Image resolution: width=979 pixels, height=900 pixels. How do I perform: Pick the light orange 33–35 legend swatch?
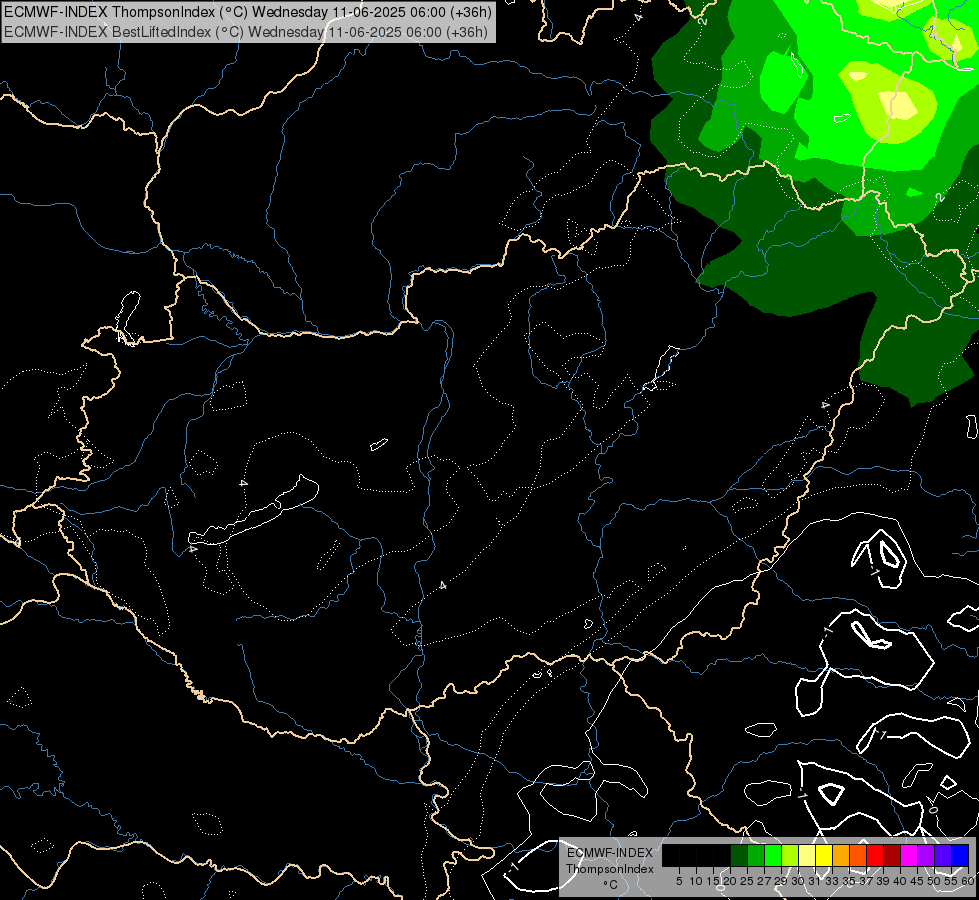click(x=842, y=855)
